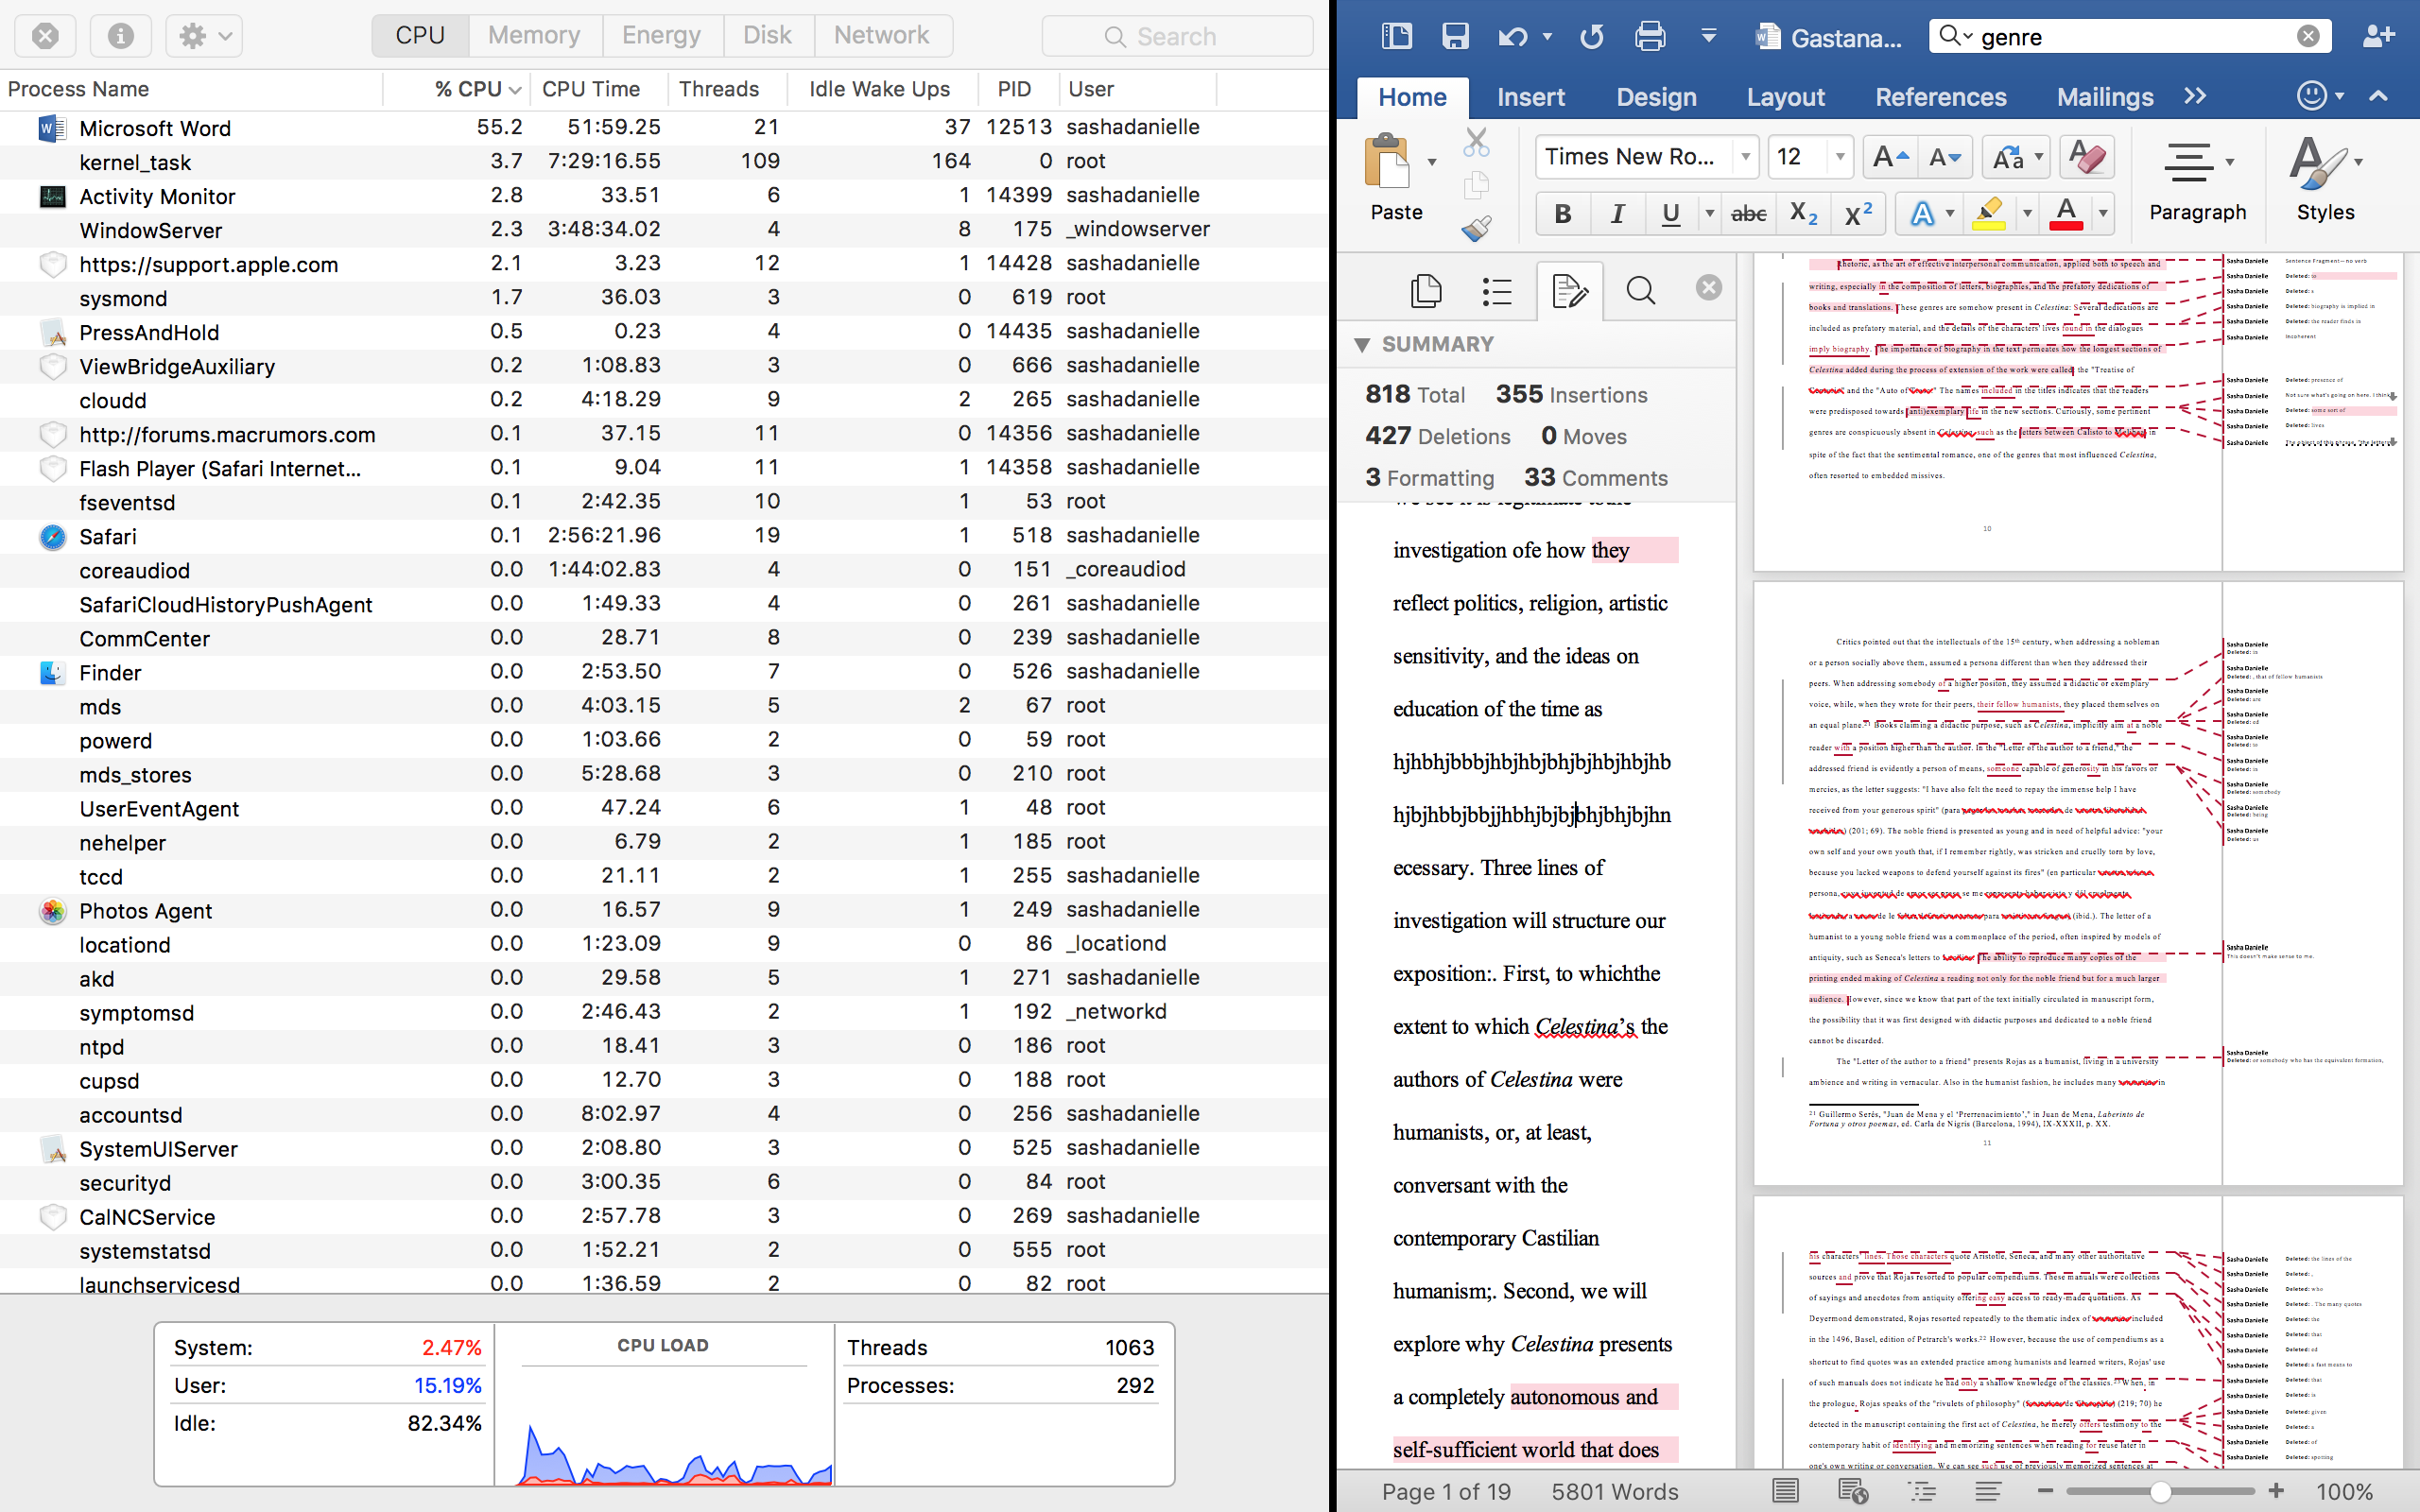Open the sidebar layout icon in Word

click(x=1396, y=37)
